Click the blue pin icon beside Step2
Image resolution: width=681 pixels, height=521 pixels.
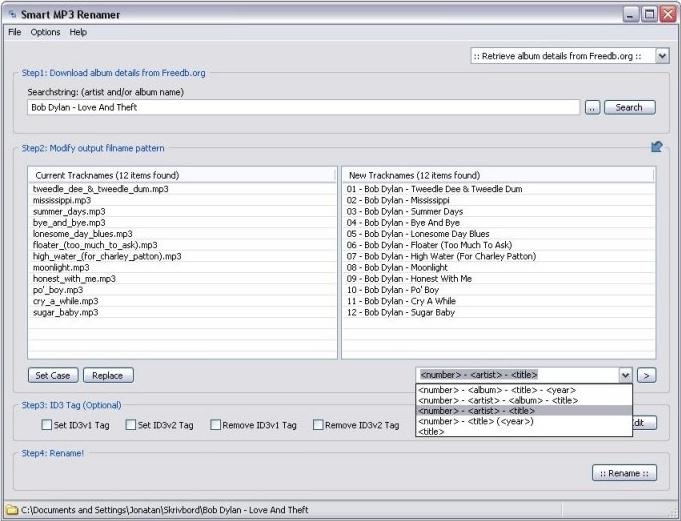coord(657,147)
